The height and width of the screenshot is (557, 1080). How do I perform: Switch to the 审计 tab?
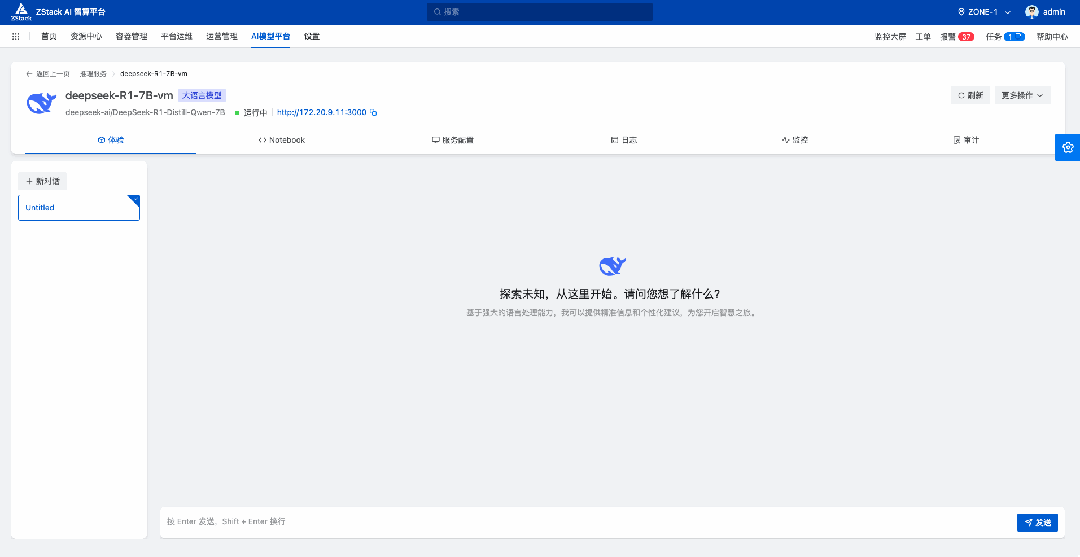point(966,140)
